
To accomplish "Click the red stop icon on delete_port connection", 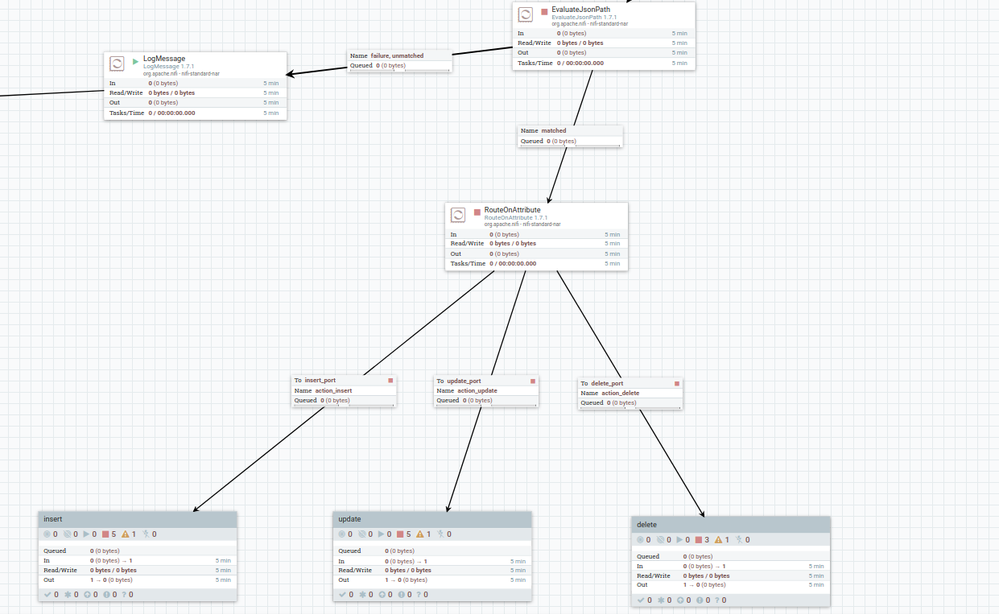I will [x=677, y=383].
